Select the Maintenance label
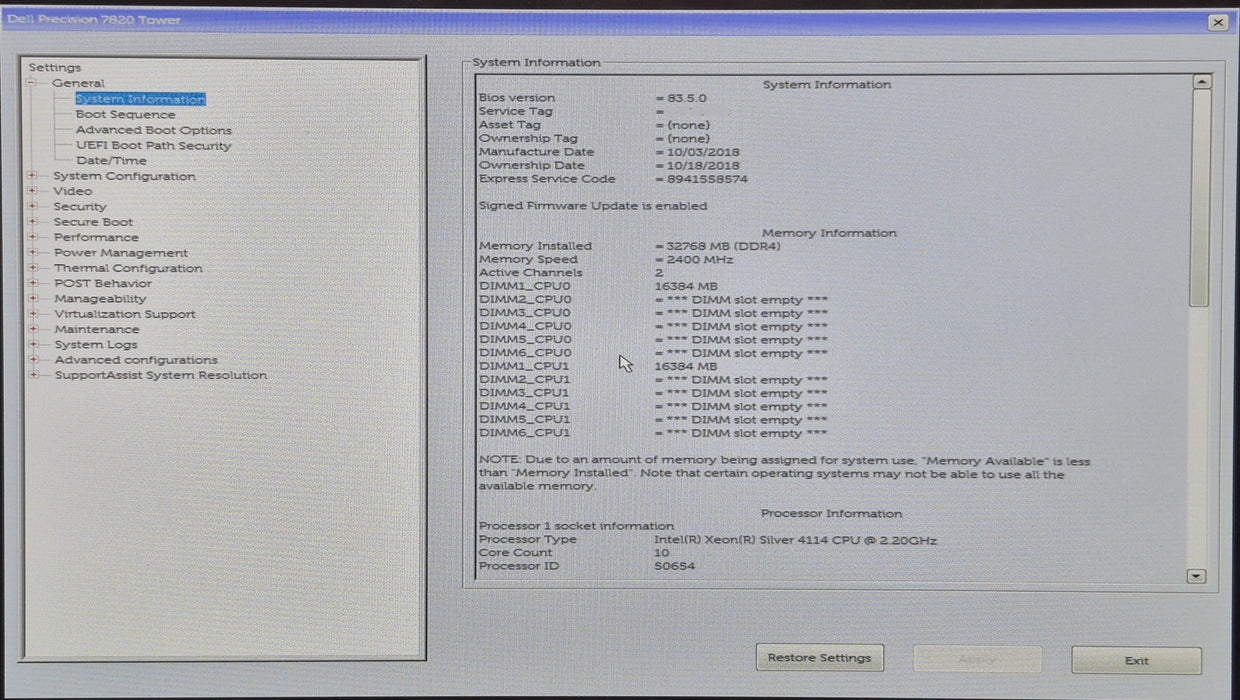This screenshot has width=1240, height=700. click(97, 329)
